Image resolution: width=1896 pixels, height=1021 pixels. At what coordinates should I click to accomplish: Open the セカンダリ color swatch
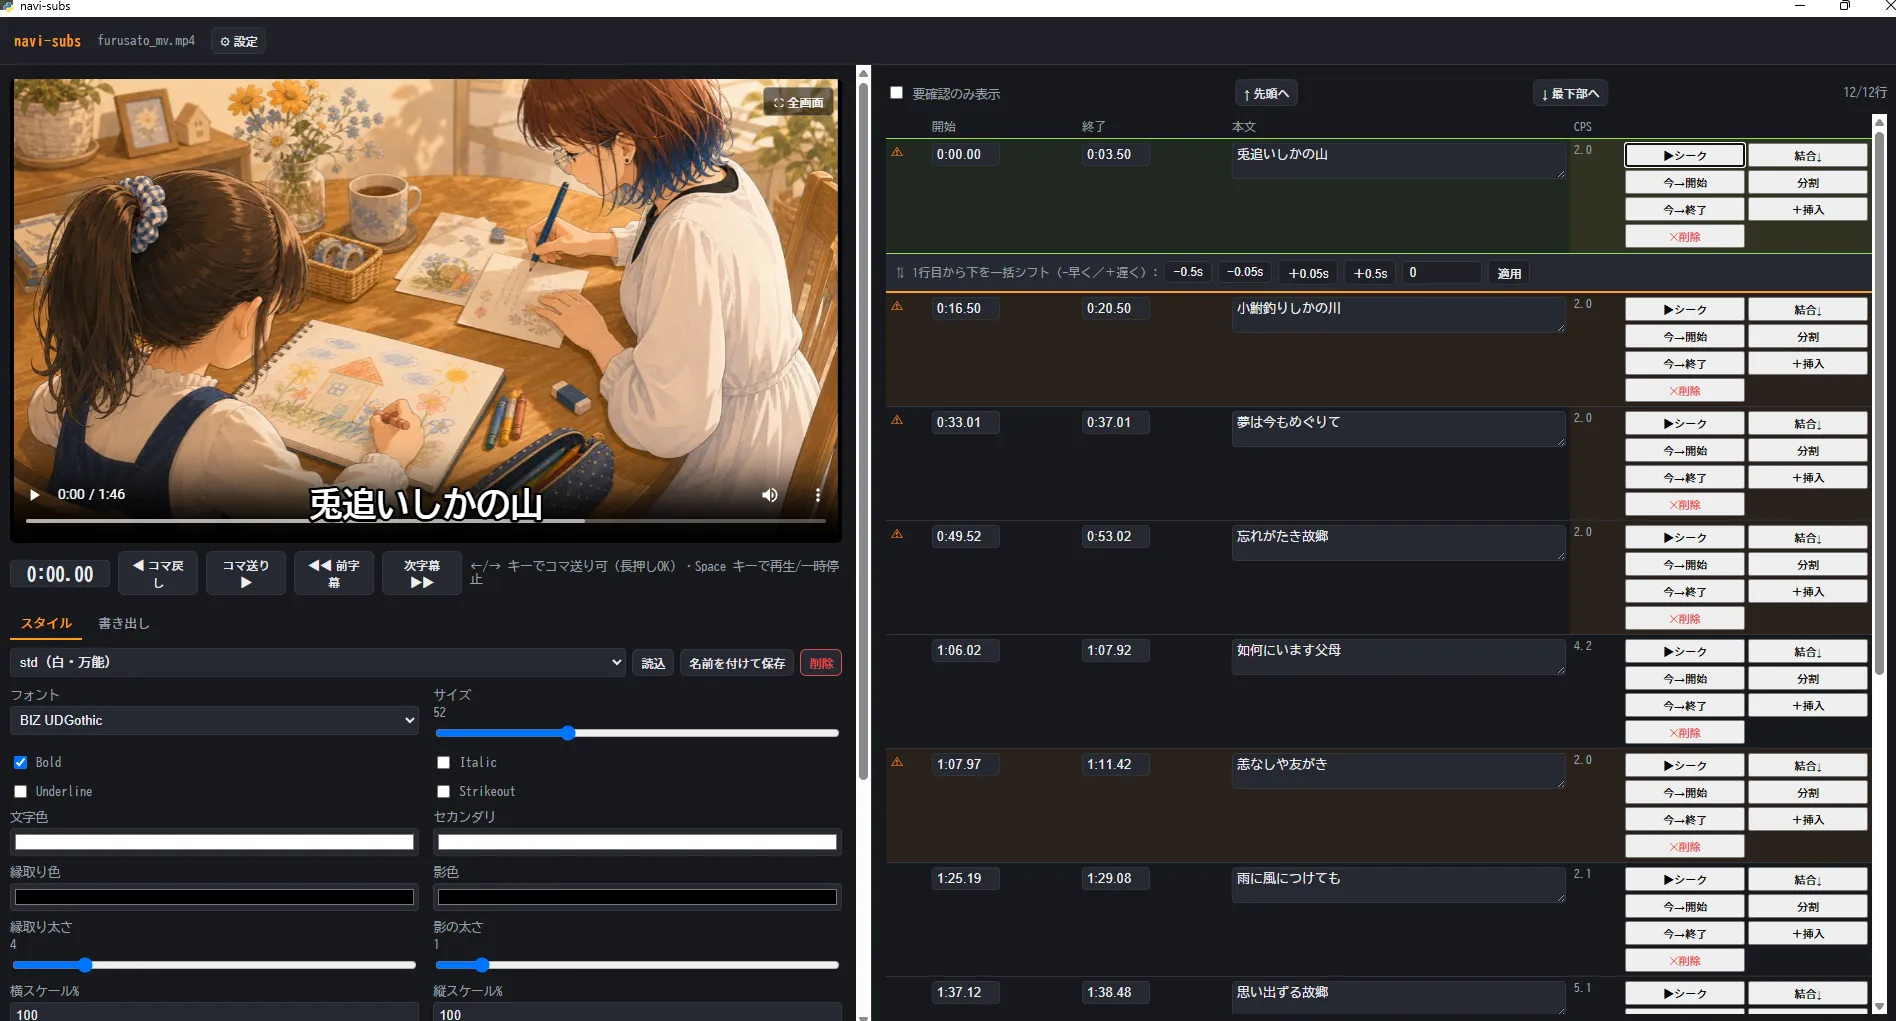[x=637, y=842]
